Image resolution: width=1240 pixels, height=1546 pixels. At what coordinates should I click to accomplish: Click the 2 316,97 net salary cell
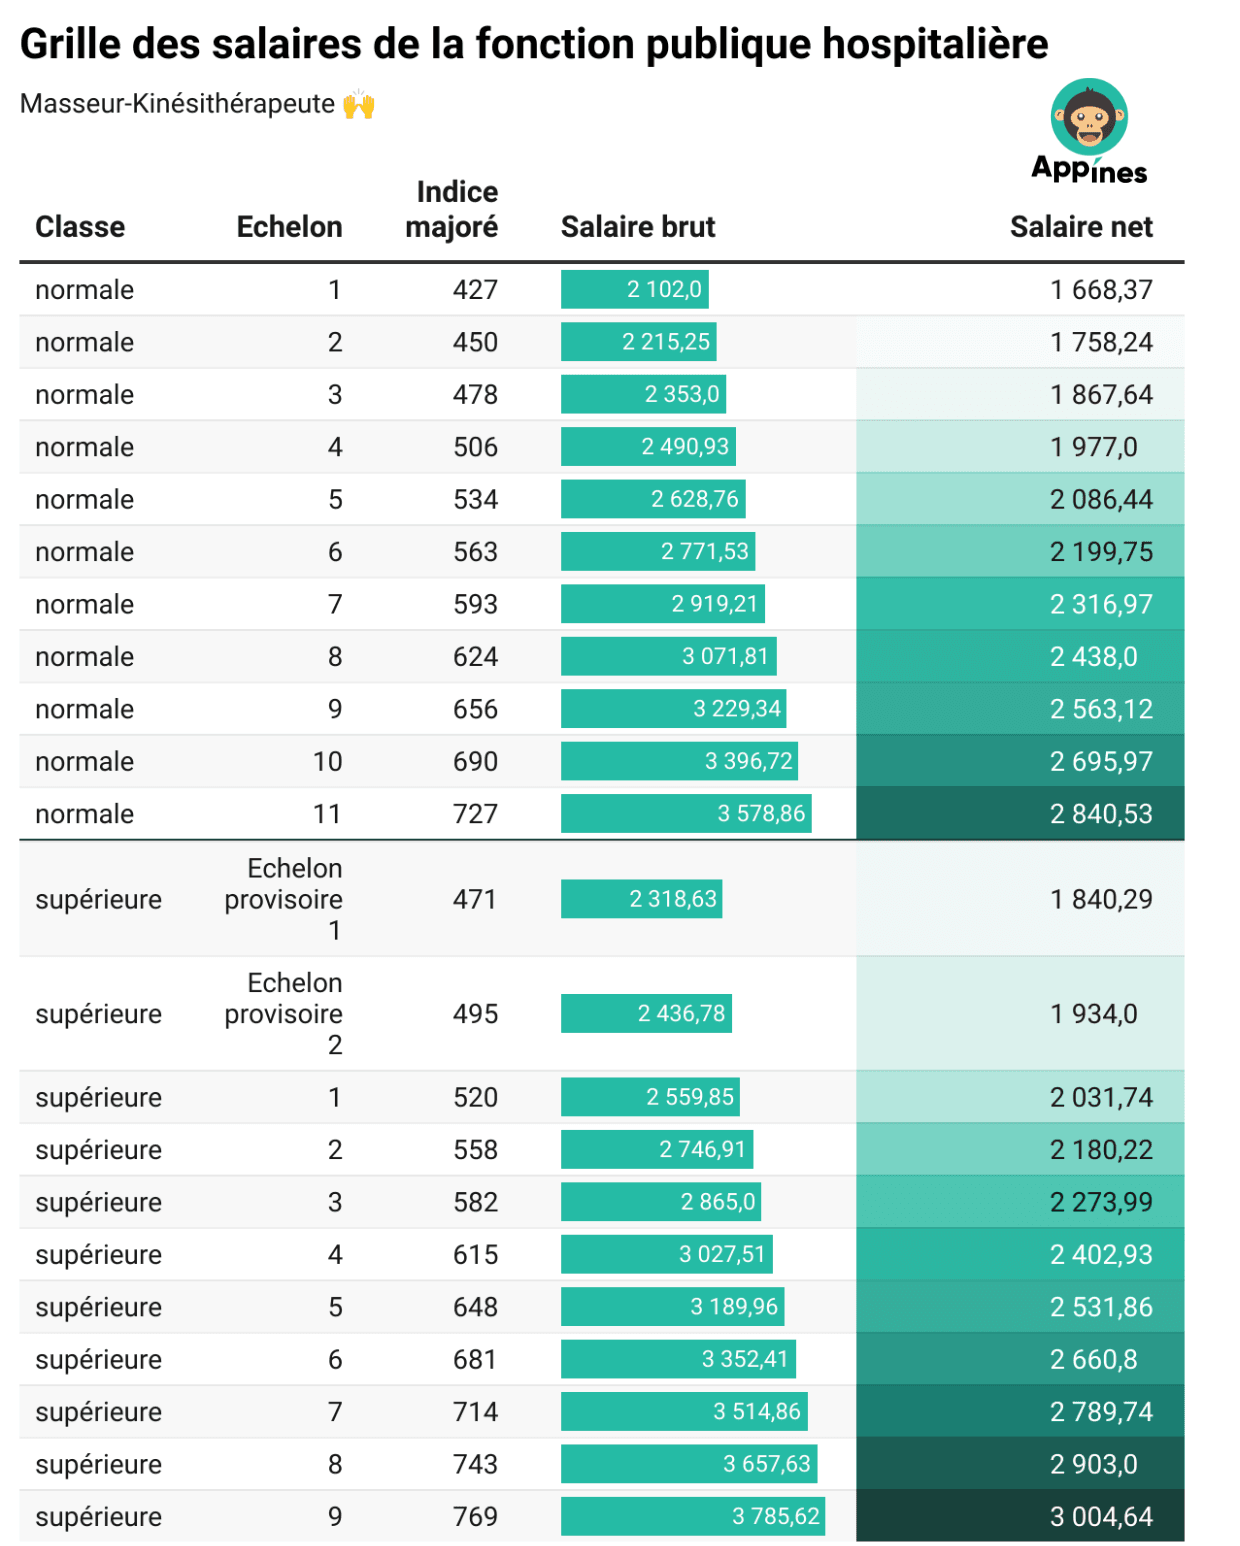coord(1101,604)
